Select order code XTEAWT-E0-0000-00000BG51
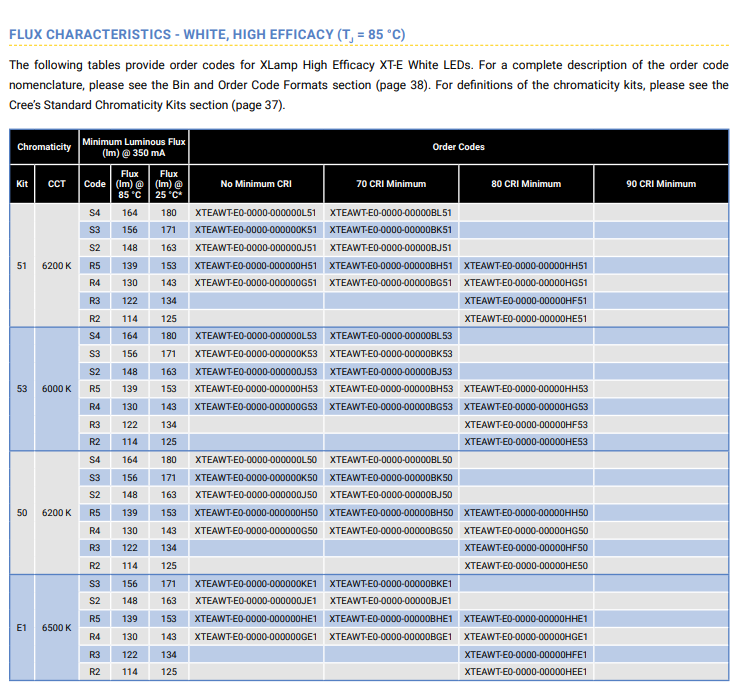The image size is (749, 695). point(390,283)
